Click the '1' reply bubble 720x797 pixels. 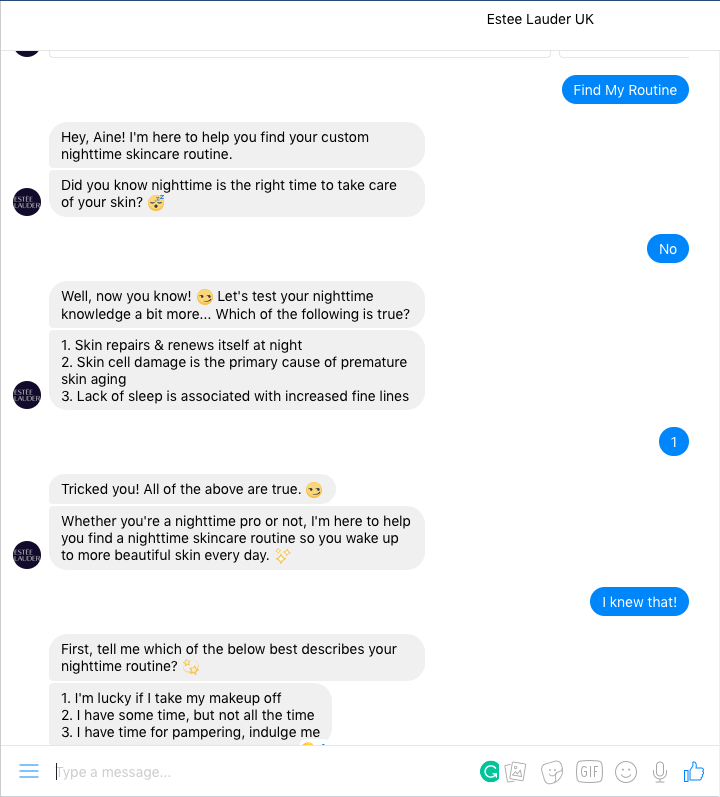674,441
